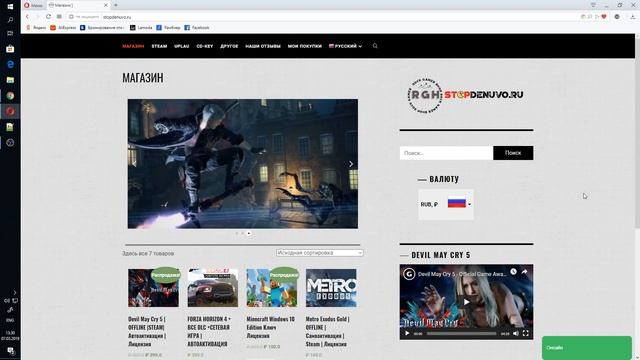The width and height of the screenshot is (640, 360).
Task: Open the Forza Horizon 4 product thumbnail
Action: (213, 288)
